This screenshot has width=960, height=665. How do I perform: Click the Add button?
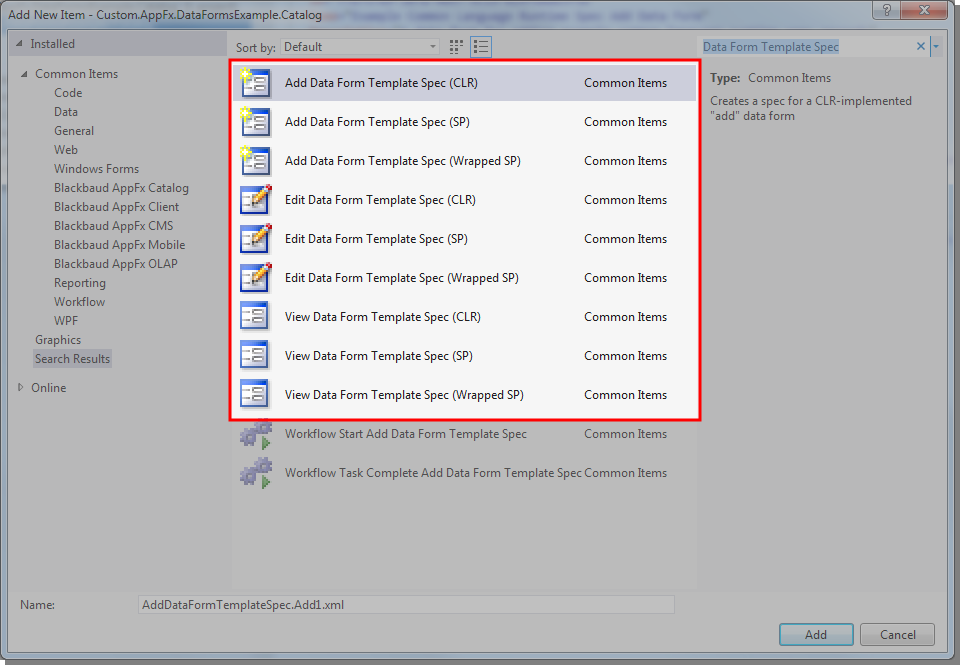[816, 635]
